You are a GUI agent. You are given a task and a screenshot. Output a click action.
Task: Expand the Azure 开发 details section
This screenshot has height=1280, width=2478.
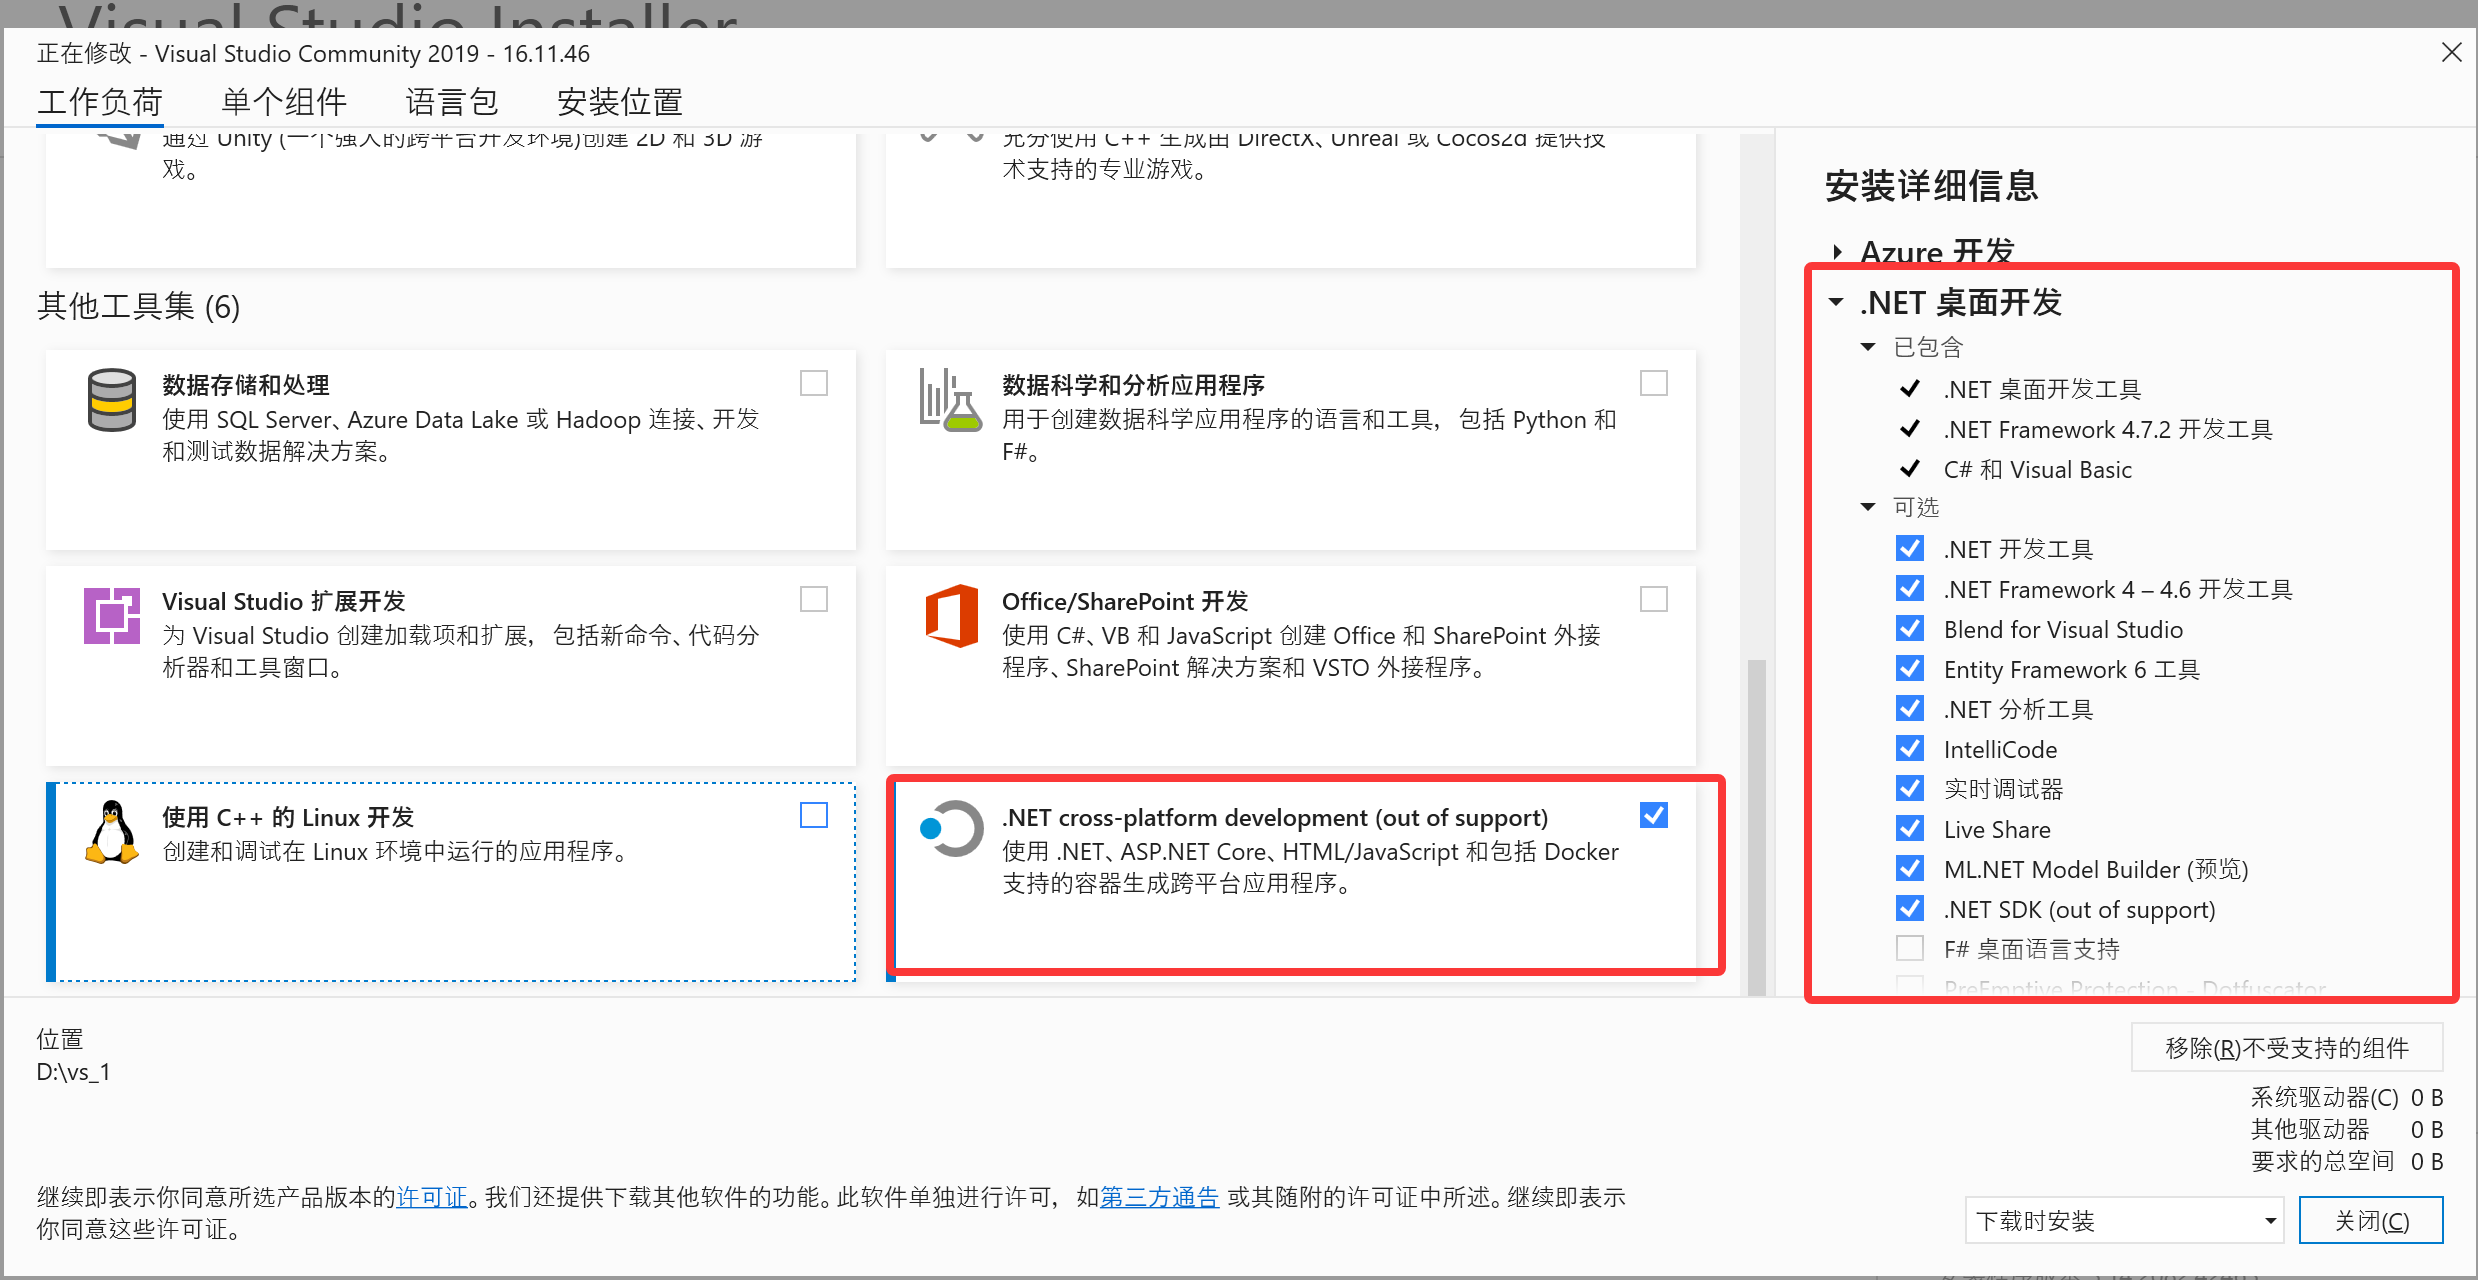tap(1838, 252)
